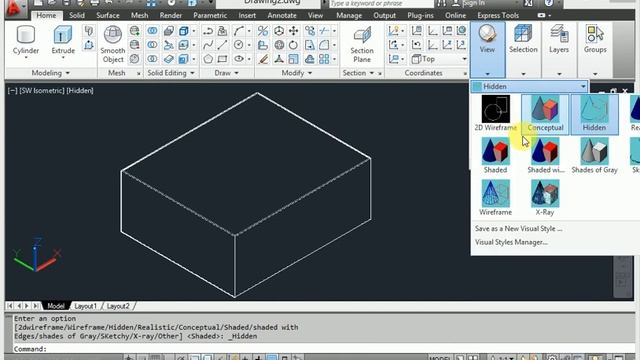Viewport: 640px width, 360px height.
Task: Switch to the Render ribbon tab
Action: (171, 15)
